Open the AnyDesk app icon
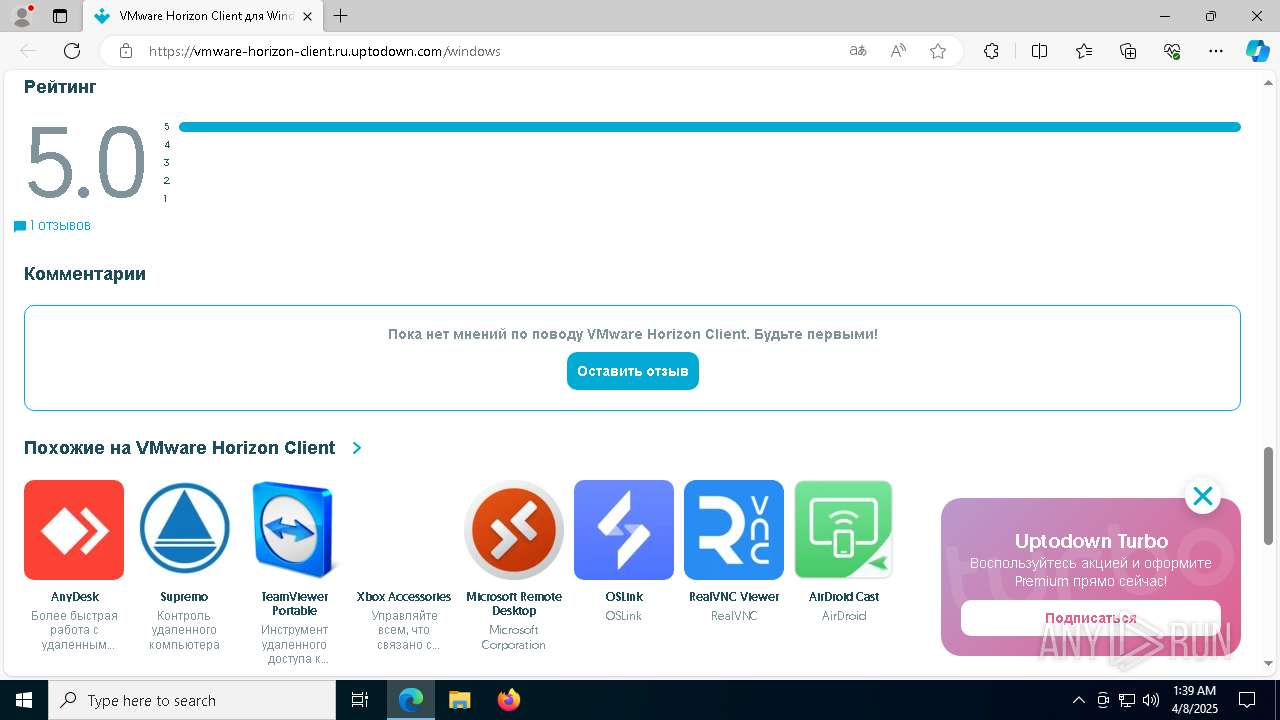This screenshot has width=1280, height=720. [74, 530]
